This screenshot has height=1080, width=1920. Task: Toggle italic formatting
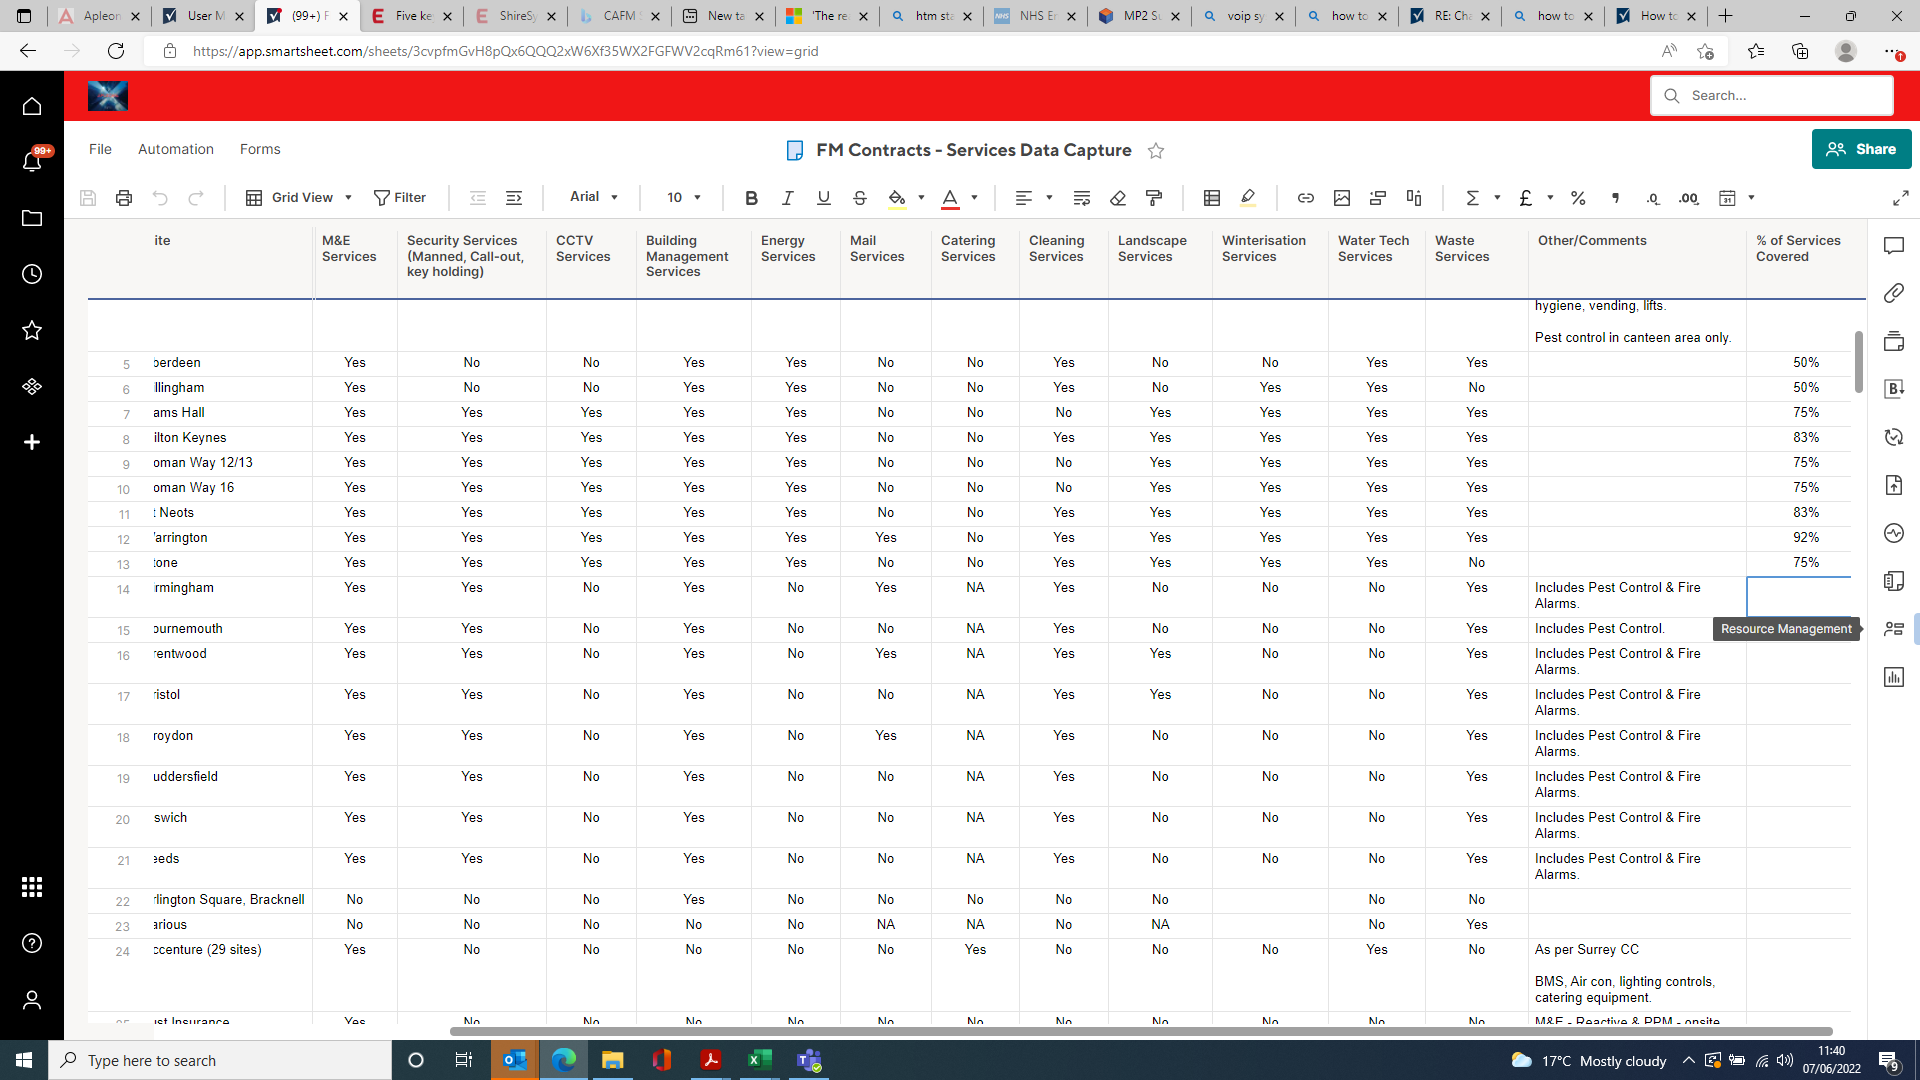pyautogui.click(x=787, y=198)
